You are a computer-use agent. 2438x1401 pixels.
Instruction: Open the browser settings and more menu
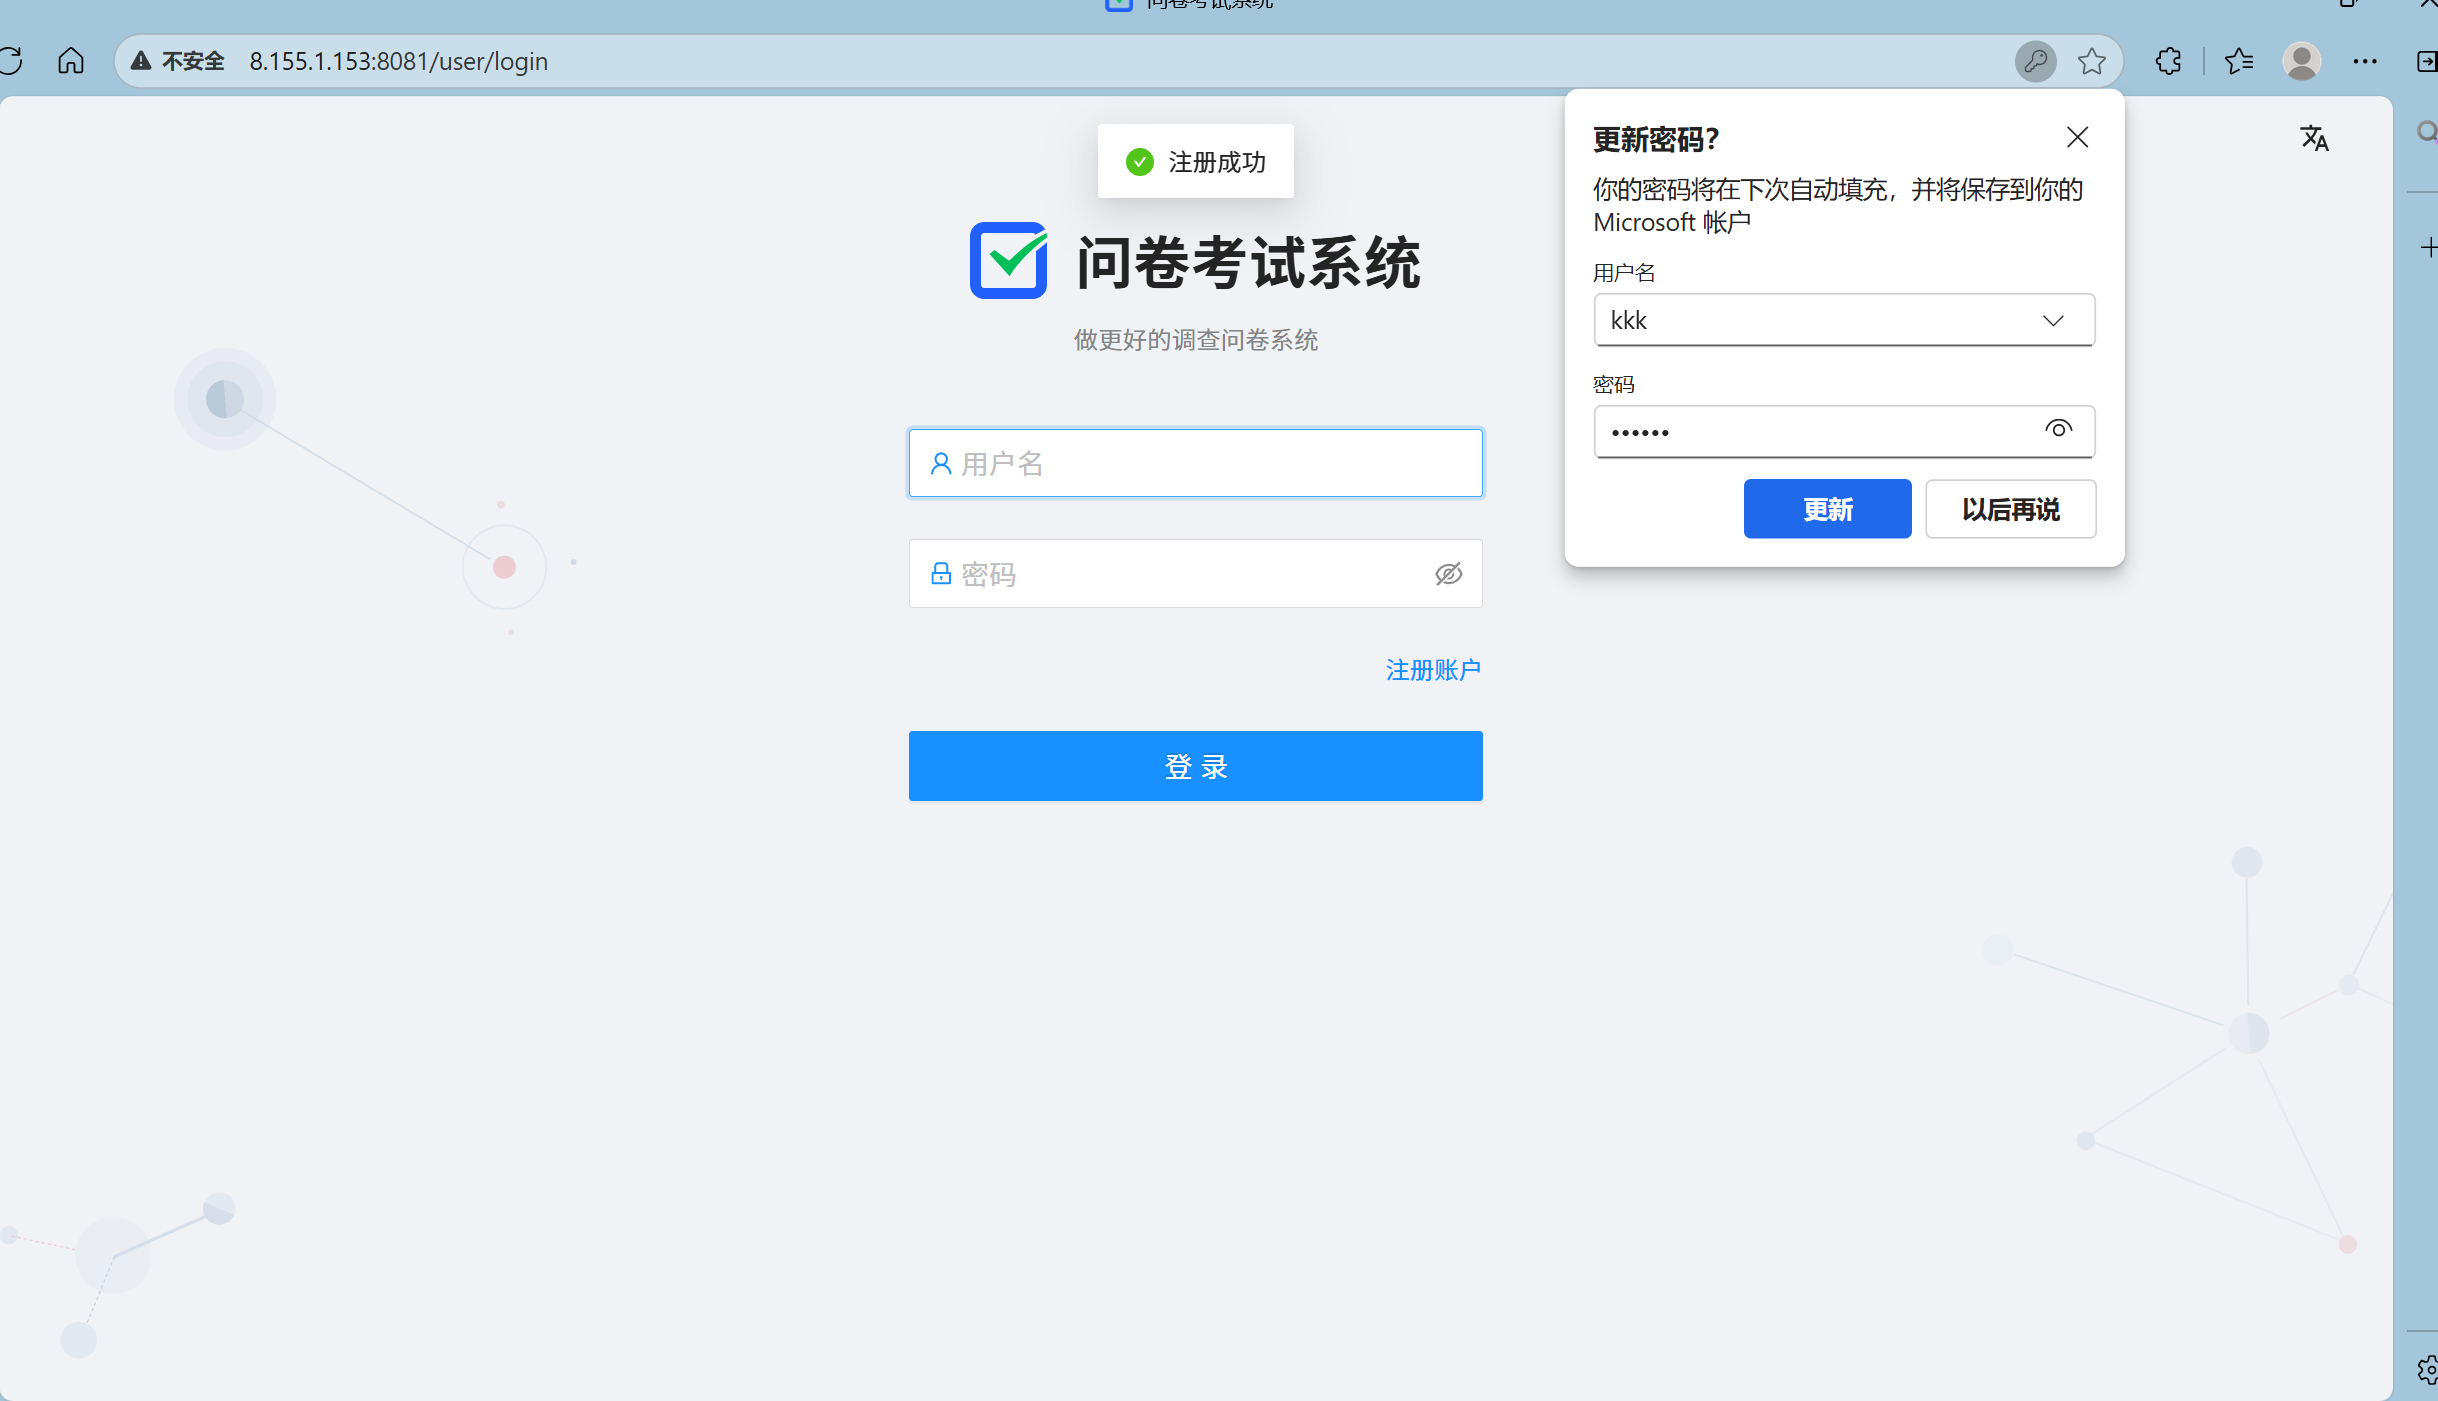coord(2365,61)
